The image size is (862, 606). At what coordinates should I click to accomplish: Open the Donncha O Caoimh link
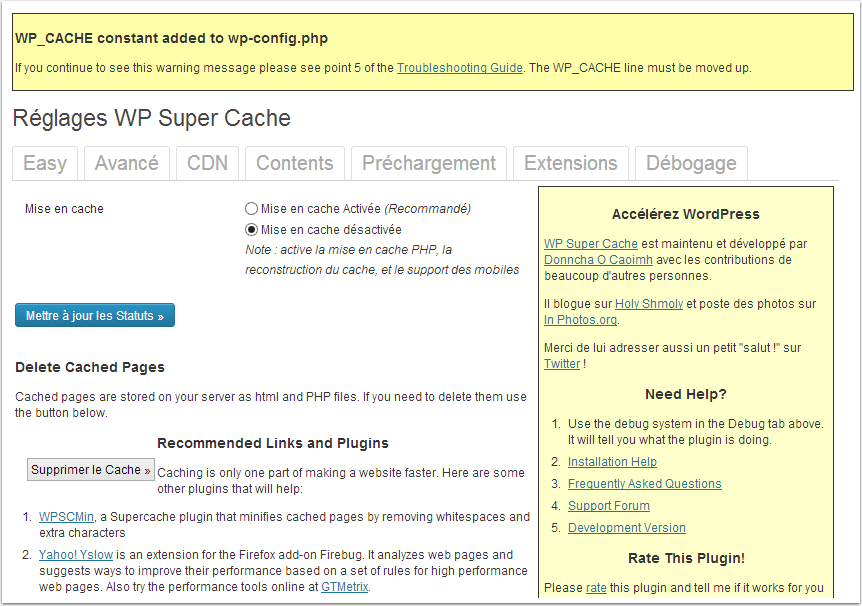pos(598,260)
